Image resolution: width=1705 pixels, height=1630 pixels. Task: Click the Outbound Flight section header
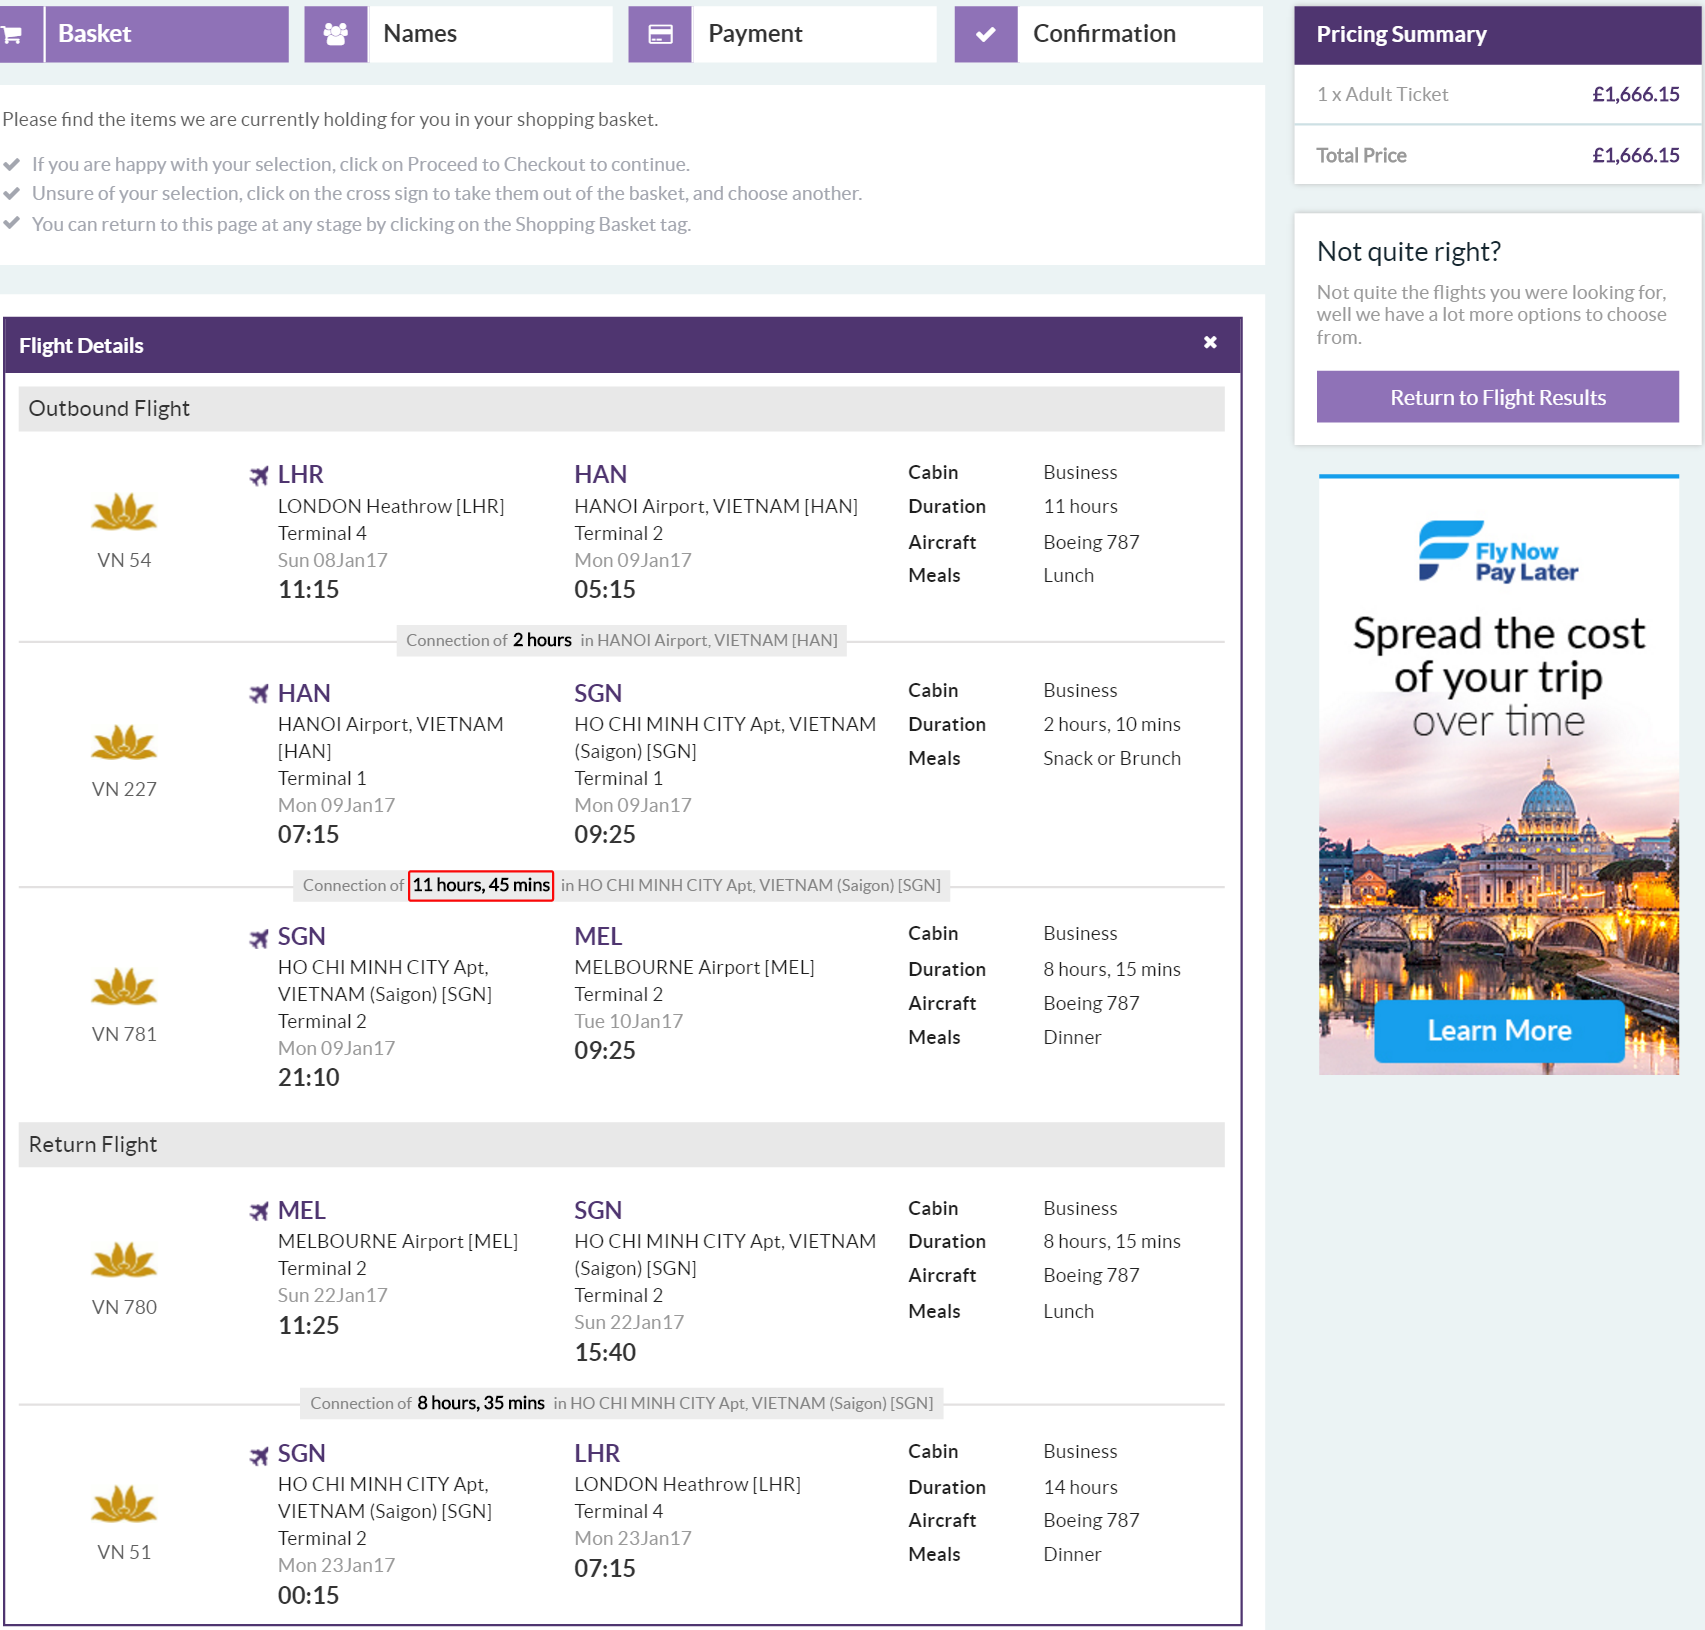click(621, 408)
